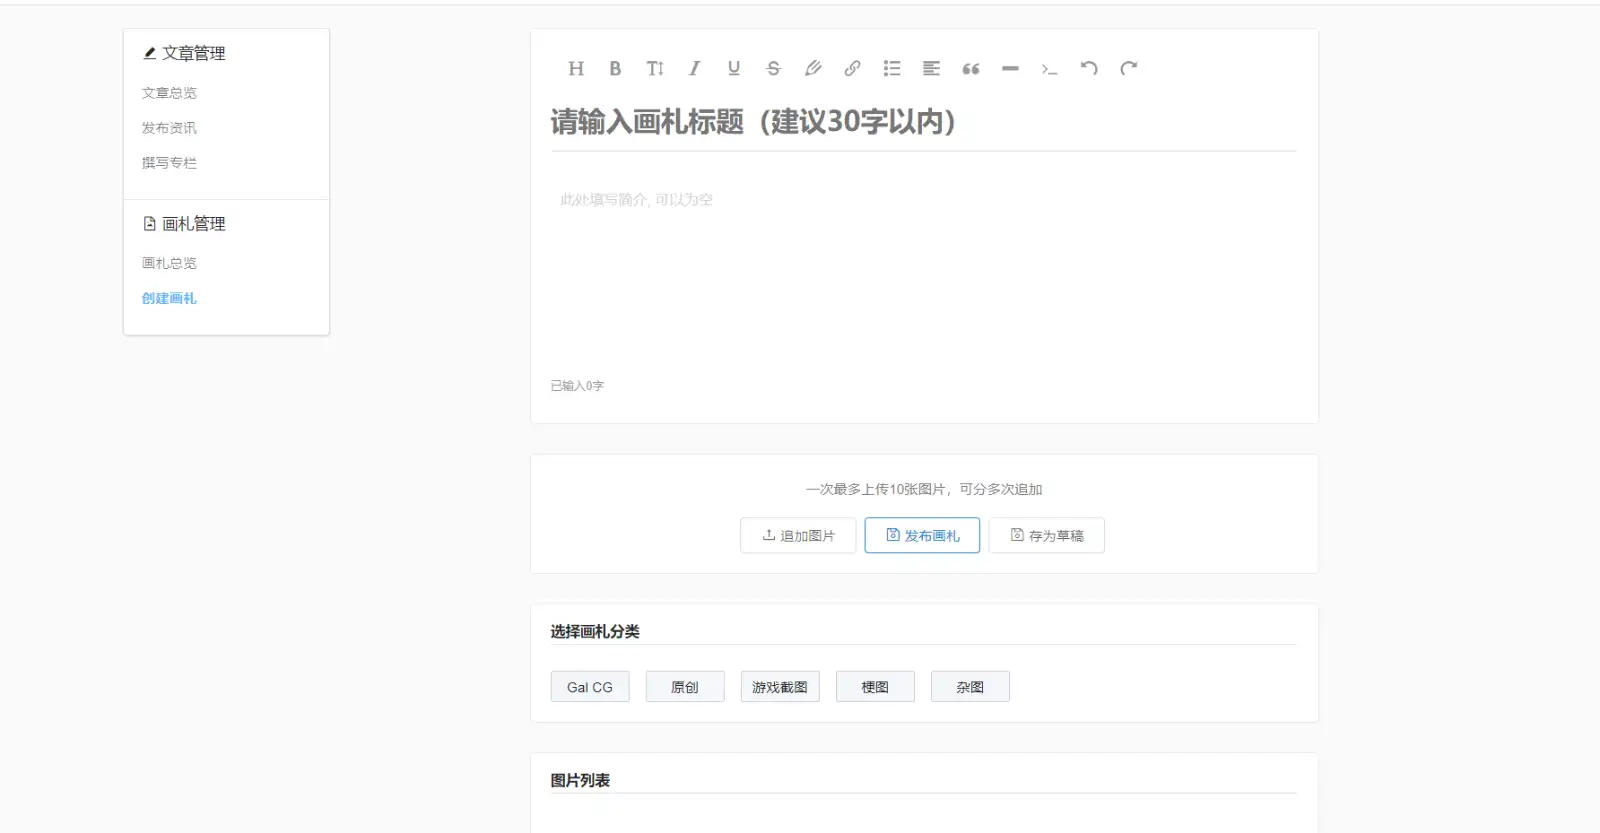Insert a bulleted list
The image size is (1600, 833).
tap(892, 69)
